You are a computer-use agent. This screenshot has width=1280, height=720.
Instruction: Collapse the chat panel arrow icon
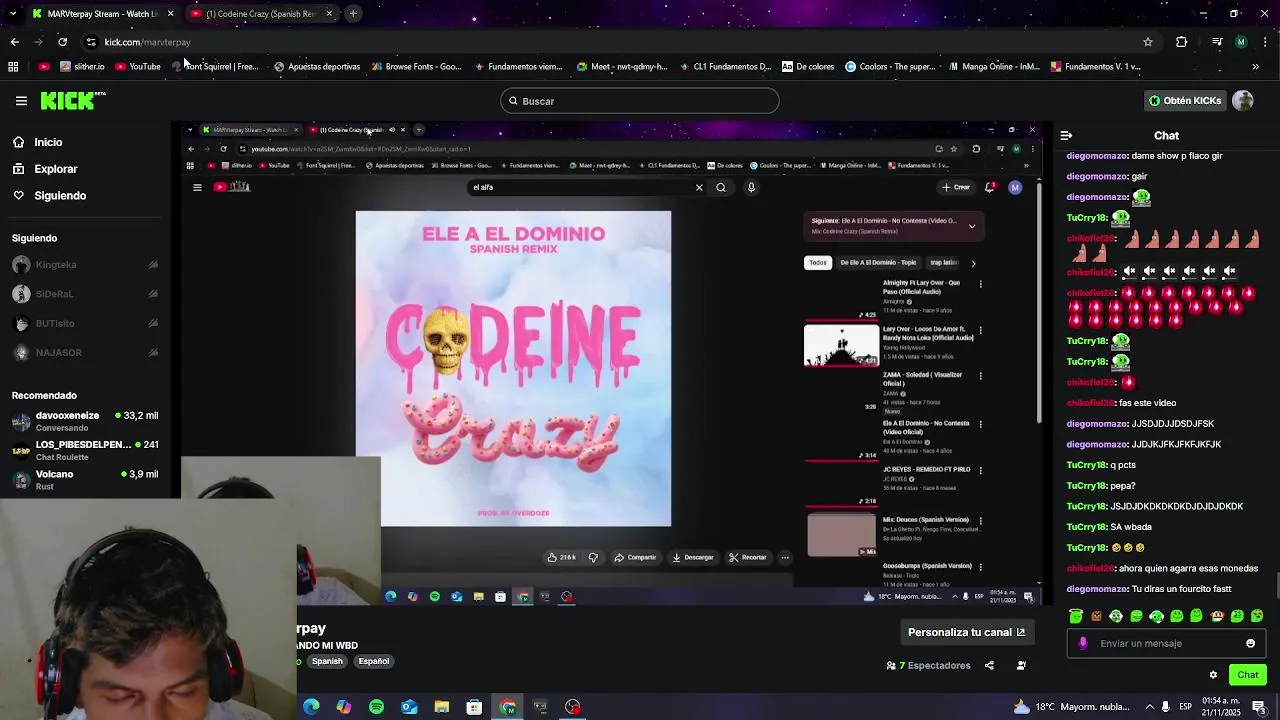(x=1066, y=135)
